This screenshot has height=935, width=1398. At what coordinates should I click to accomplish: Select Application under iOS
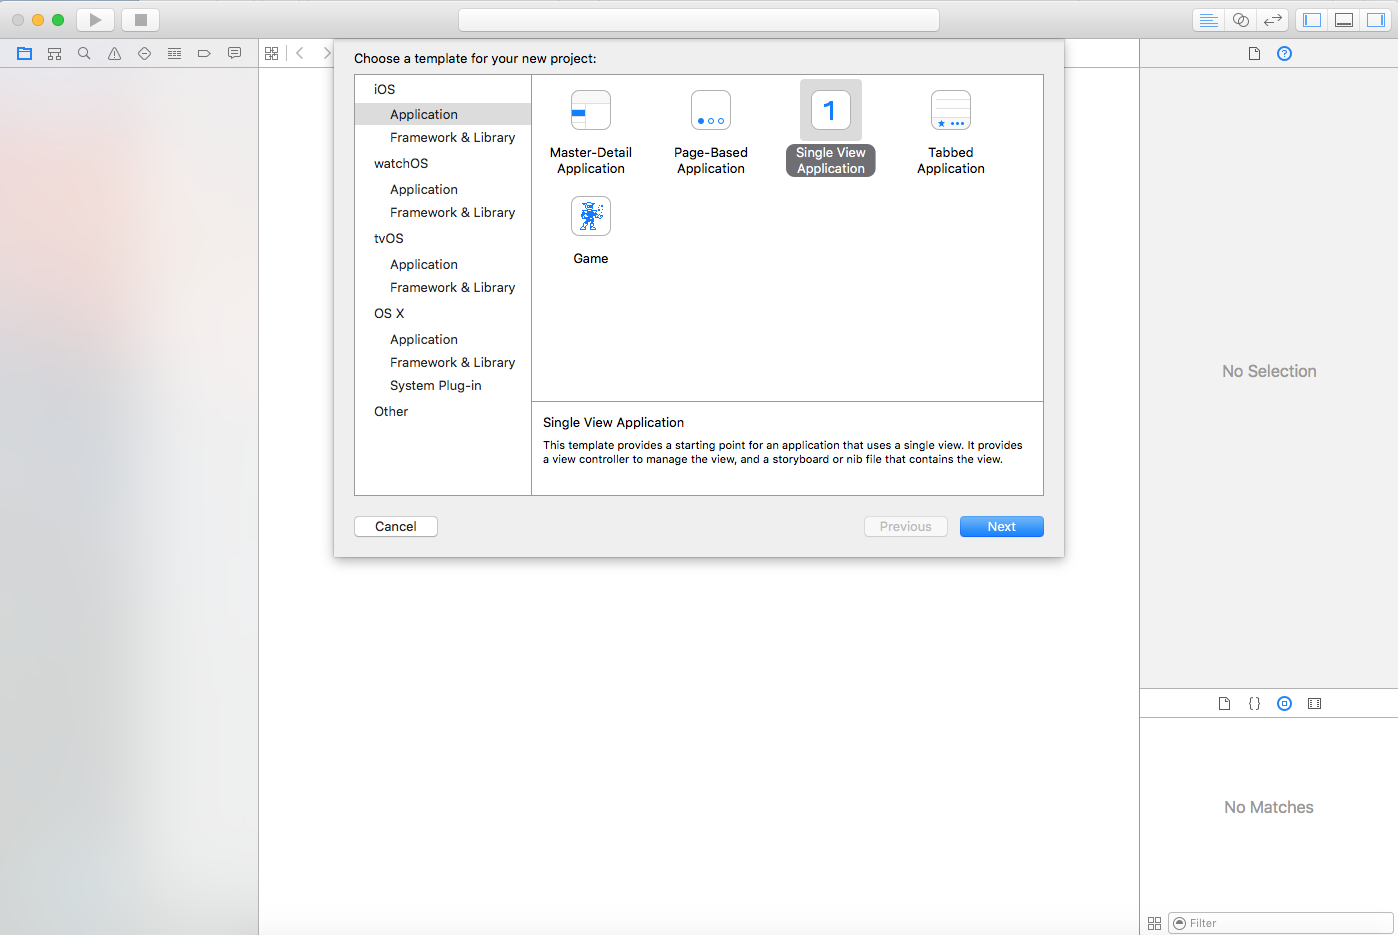[443, 114]
